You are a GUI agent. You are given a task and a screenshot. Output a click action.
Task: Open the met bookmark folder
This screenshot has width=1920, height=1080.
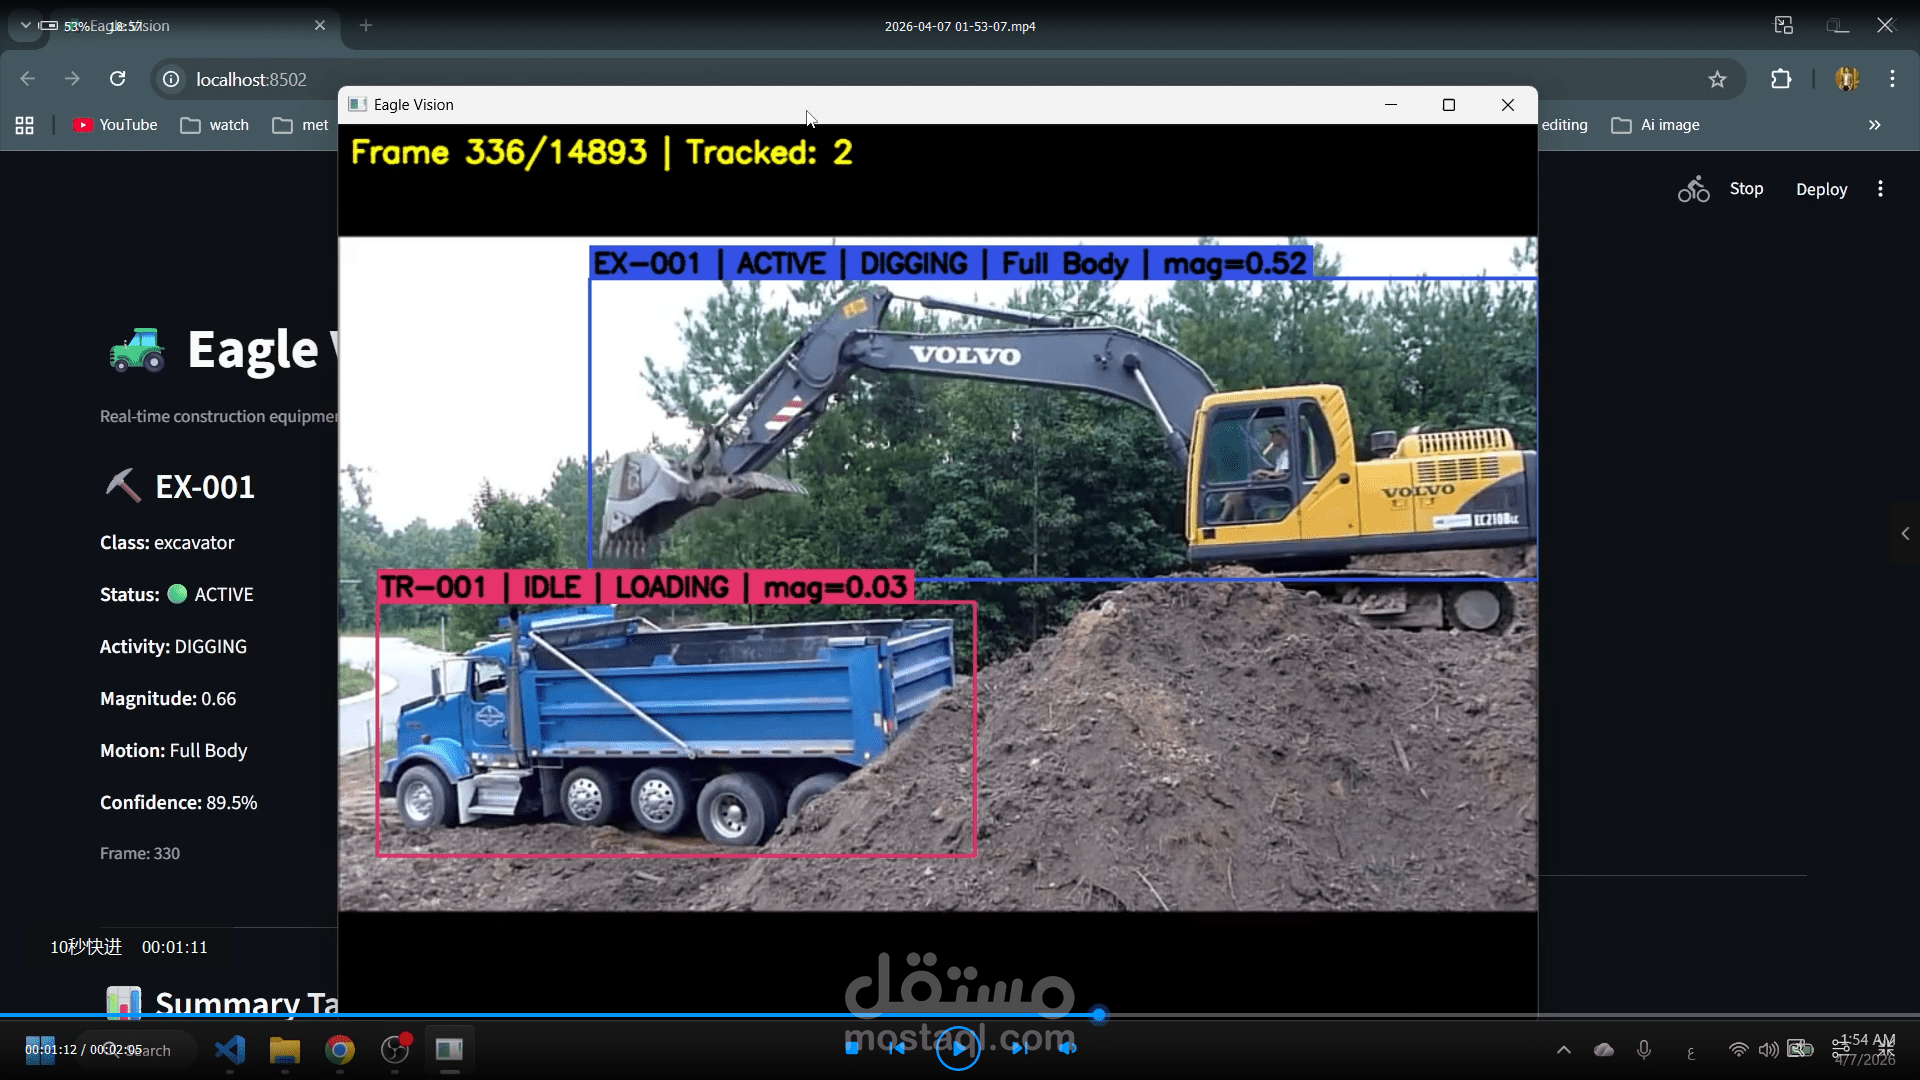[x=301, y=125]
